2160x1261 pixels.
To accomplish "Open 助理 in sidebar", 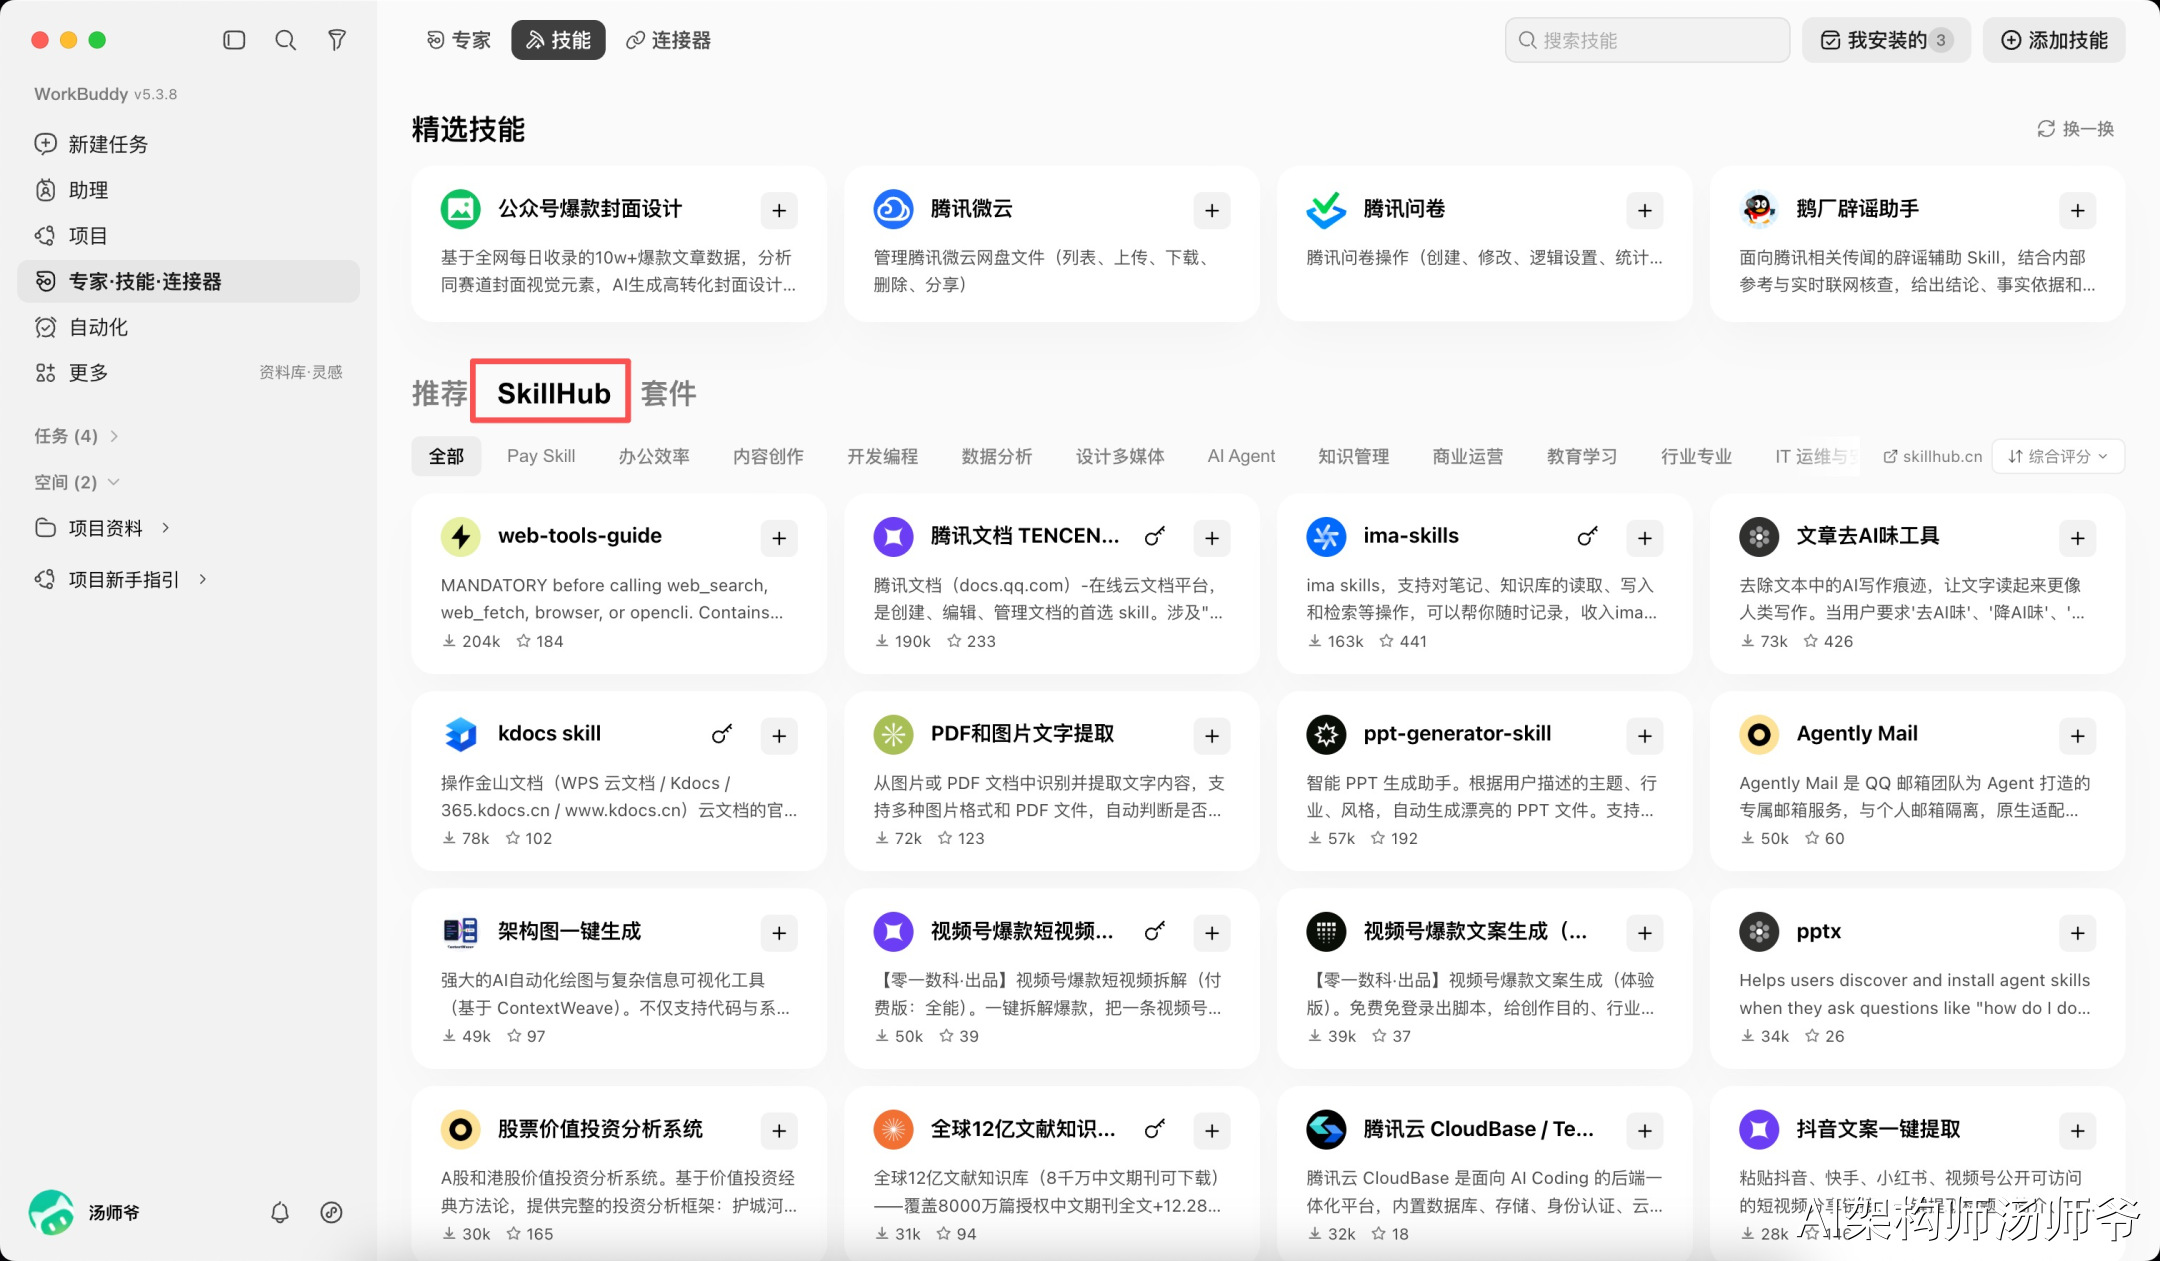I will tap(188, 190).
